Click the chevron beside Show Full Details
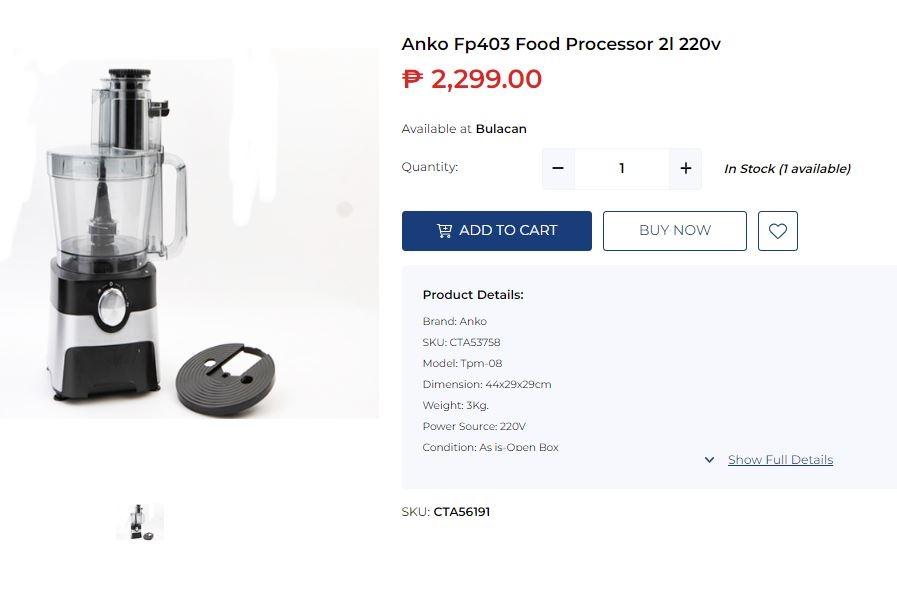Image resolution: width=897 pixels, height=608 pixels. [710, 460]
